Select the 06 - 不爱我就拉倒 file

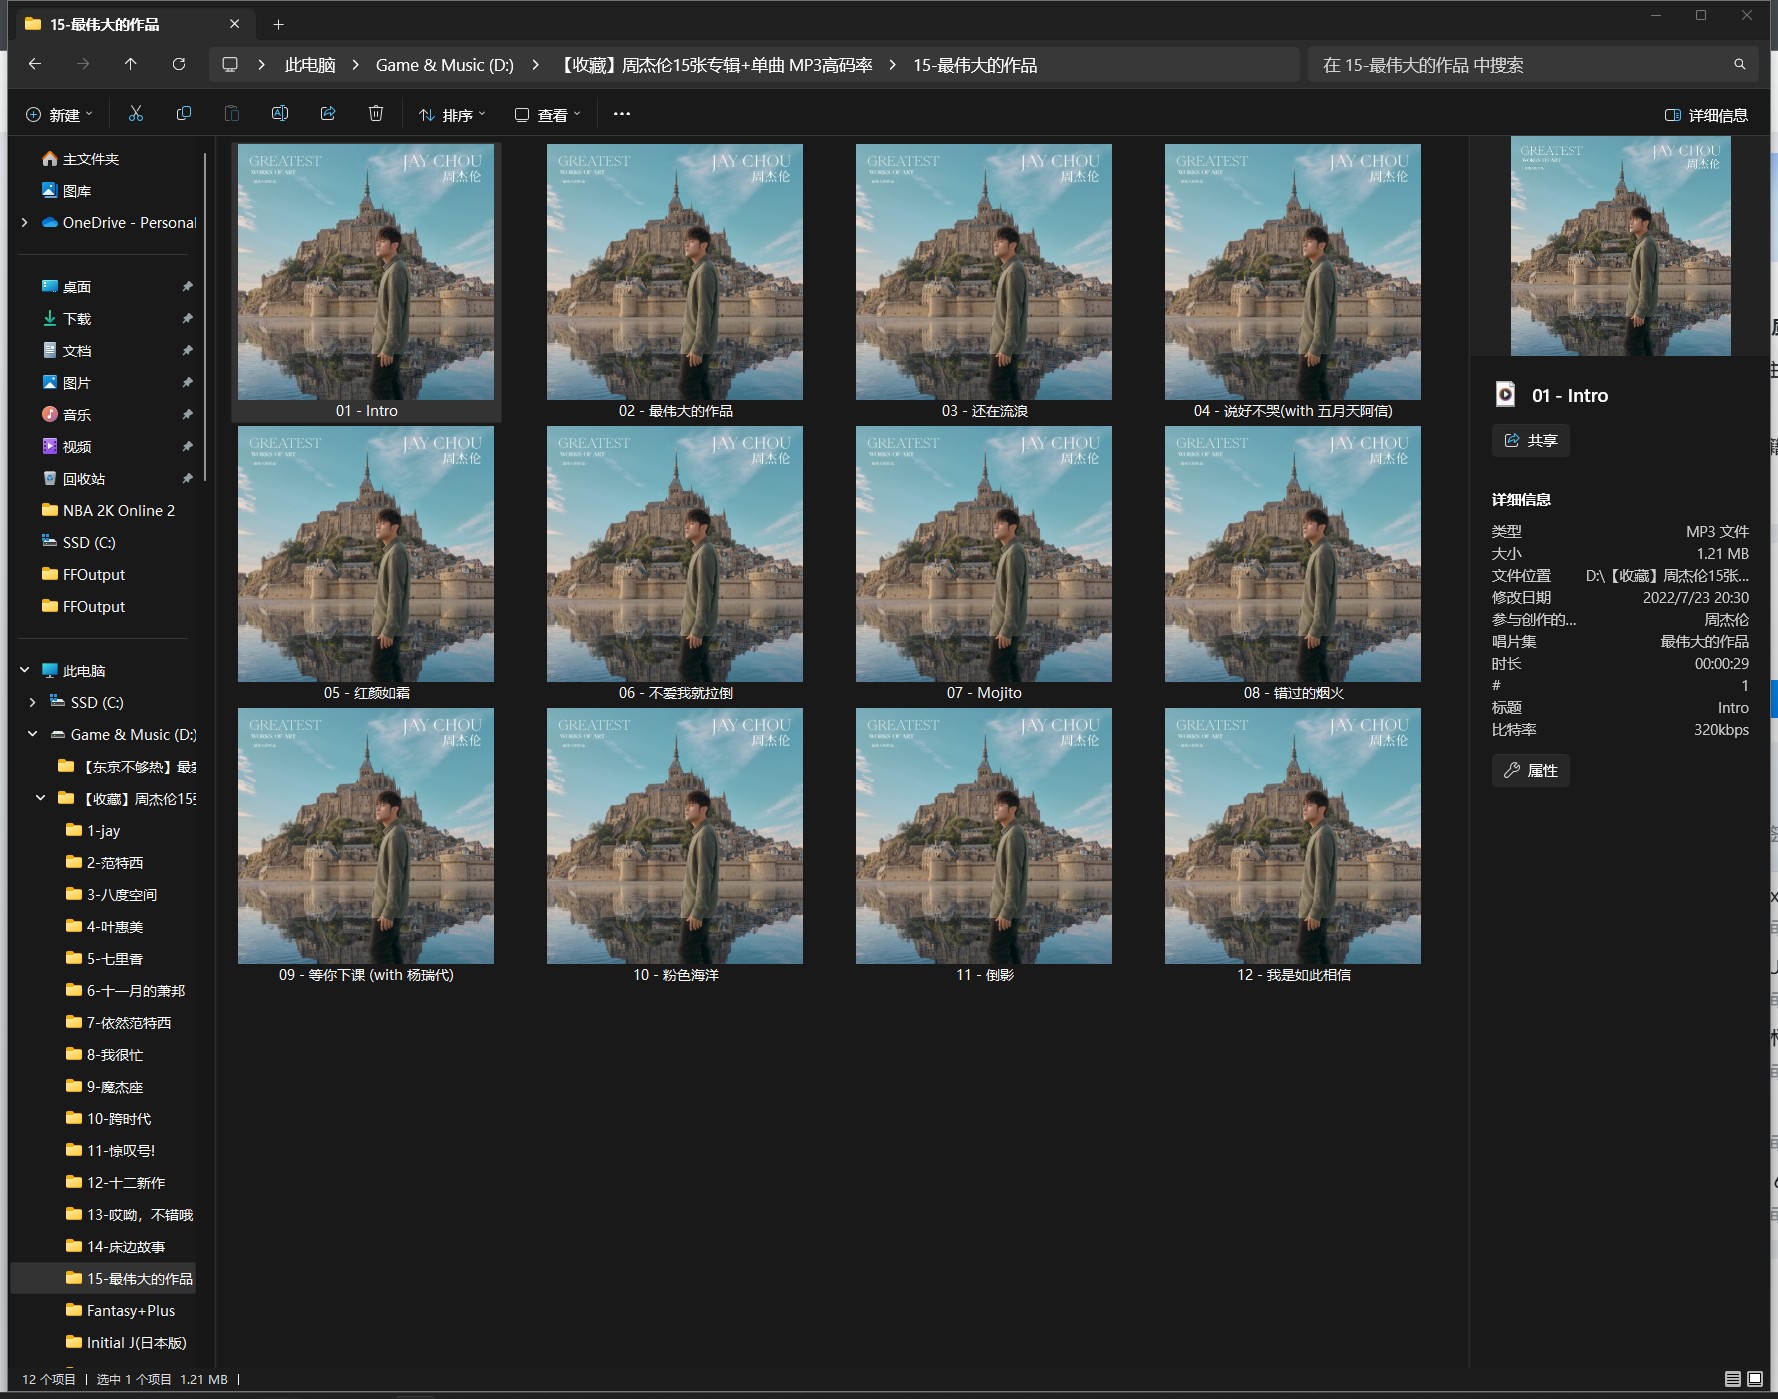tap(675, 564)
